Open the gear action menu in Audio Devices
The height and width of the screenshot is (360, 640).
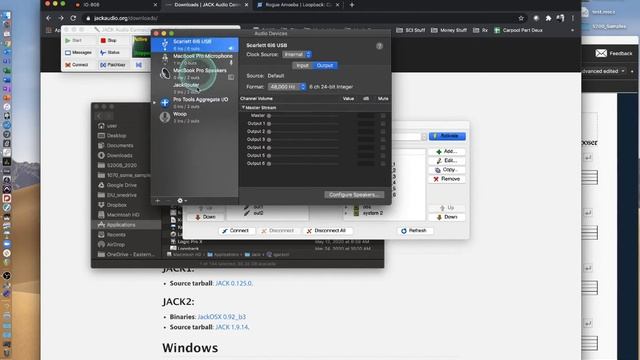pos(181,200)
